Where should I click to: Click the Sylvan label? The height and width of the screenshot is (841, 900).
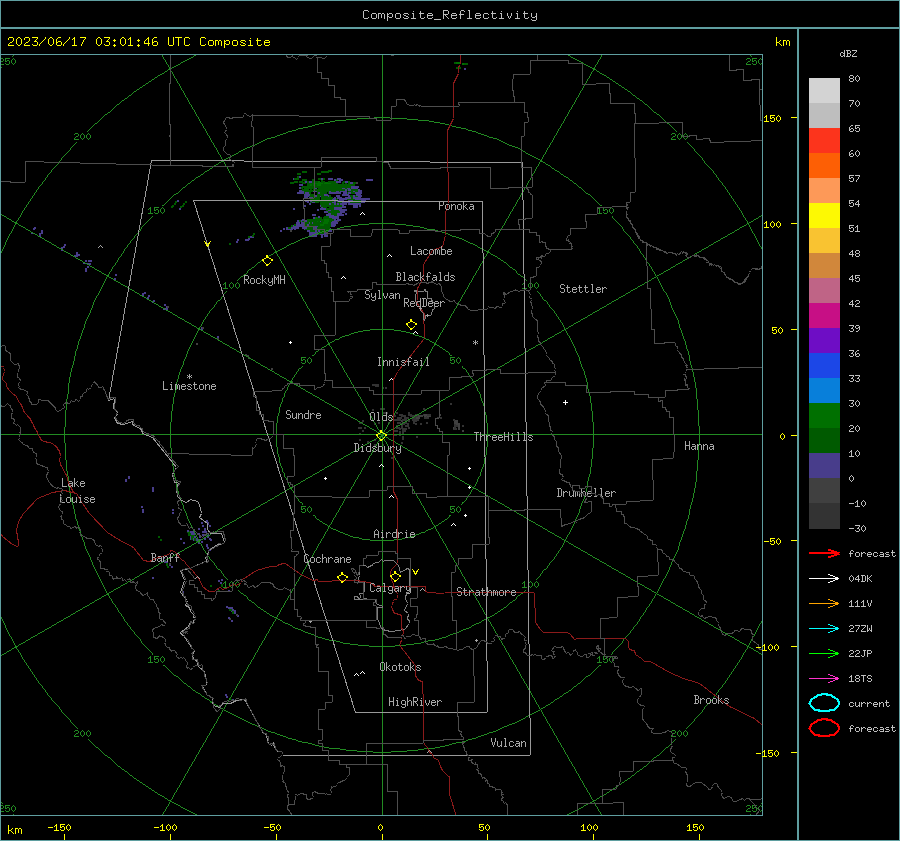click(382, 295)
